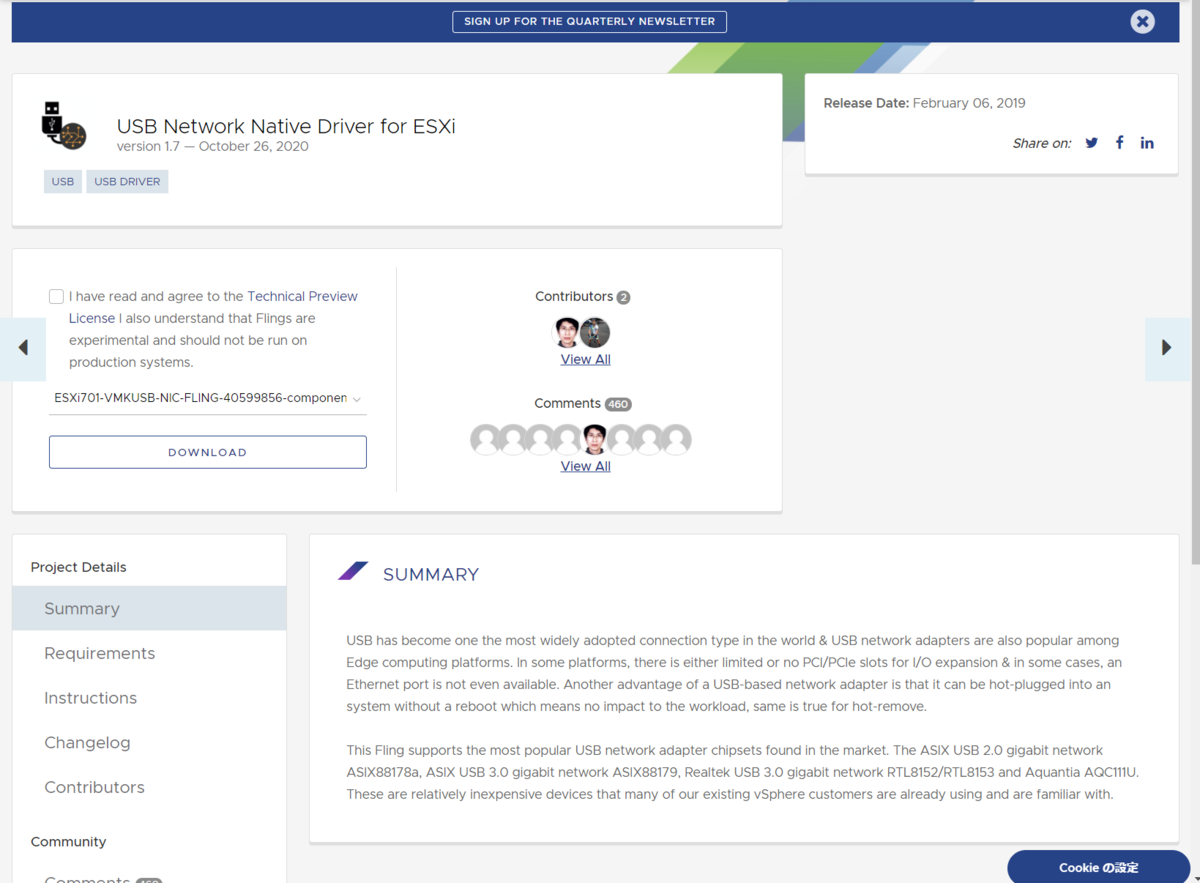Select the USB DRIVER tag
Screen dimensions: 1200x883
click(127, 182)
